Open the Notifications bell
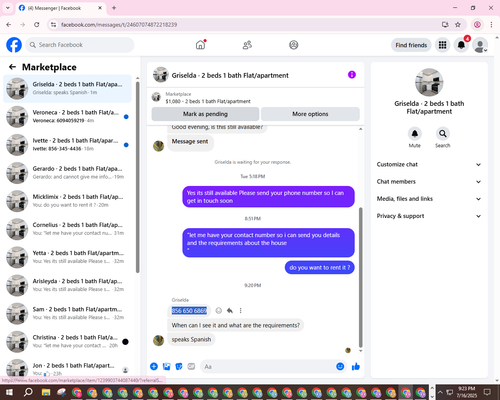Image resolution: width=500 pixels, height=400 pixels. (x=461, y=45)
